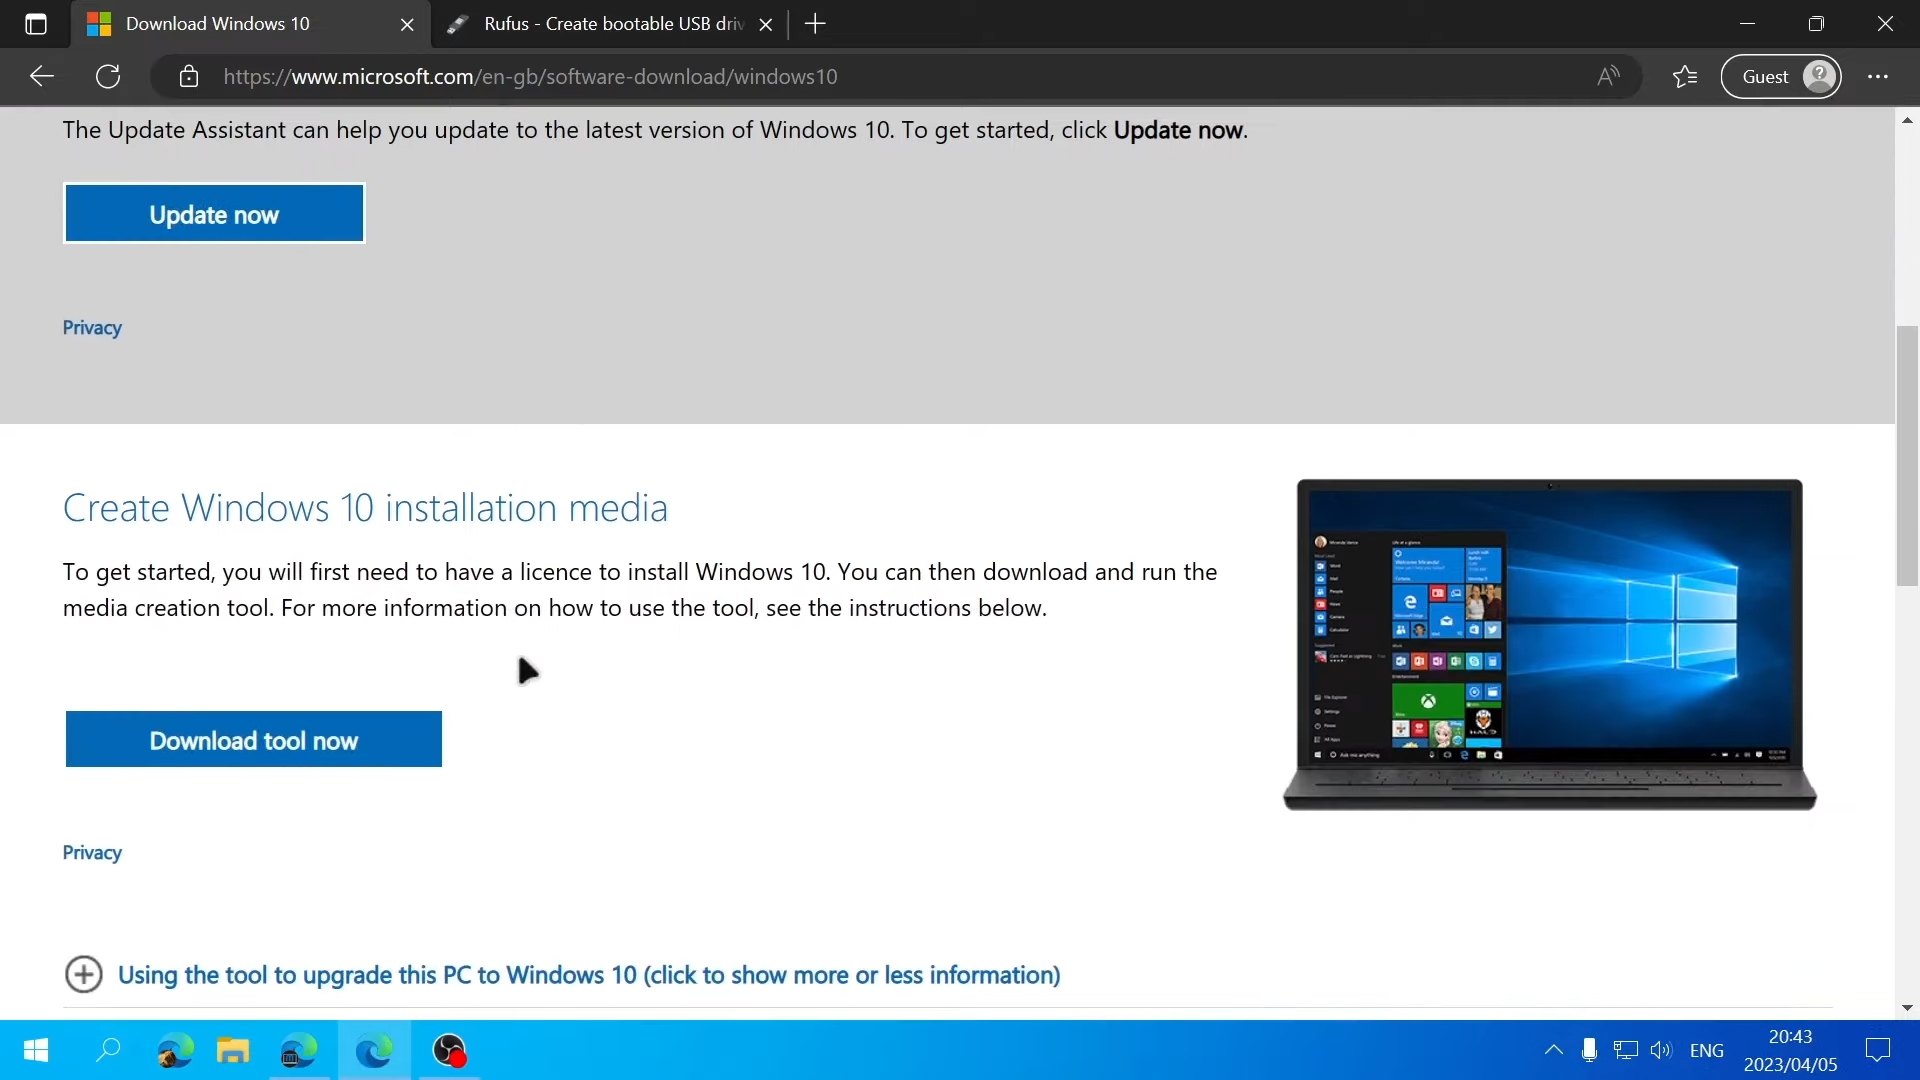Click the 'Update now' button

tap(214, 213)
